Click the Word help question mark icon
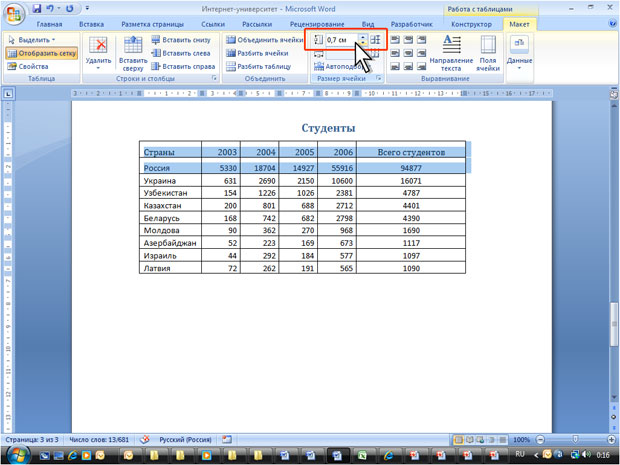The width and height of the screenshot is (620, 465). [x=609, y=23]
